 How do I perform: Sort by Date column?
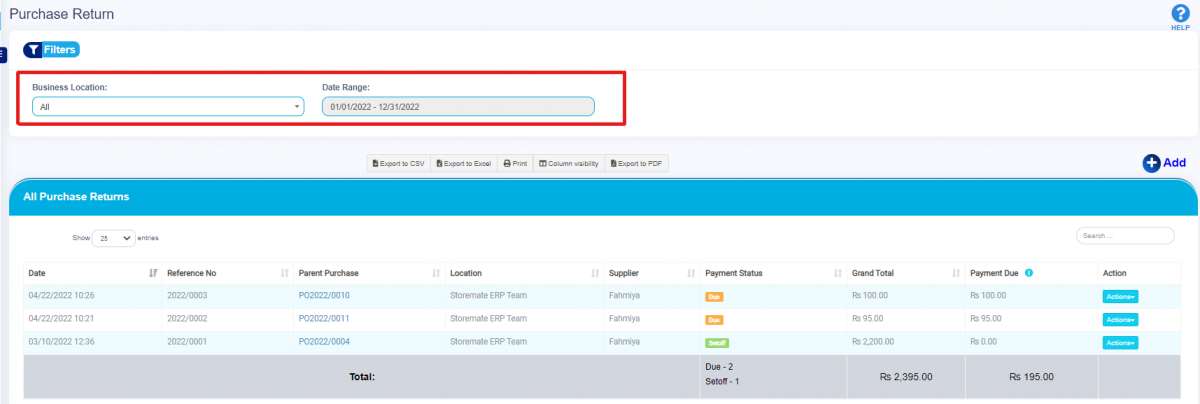pos(93,272)
